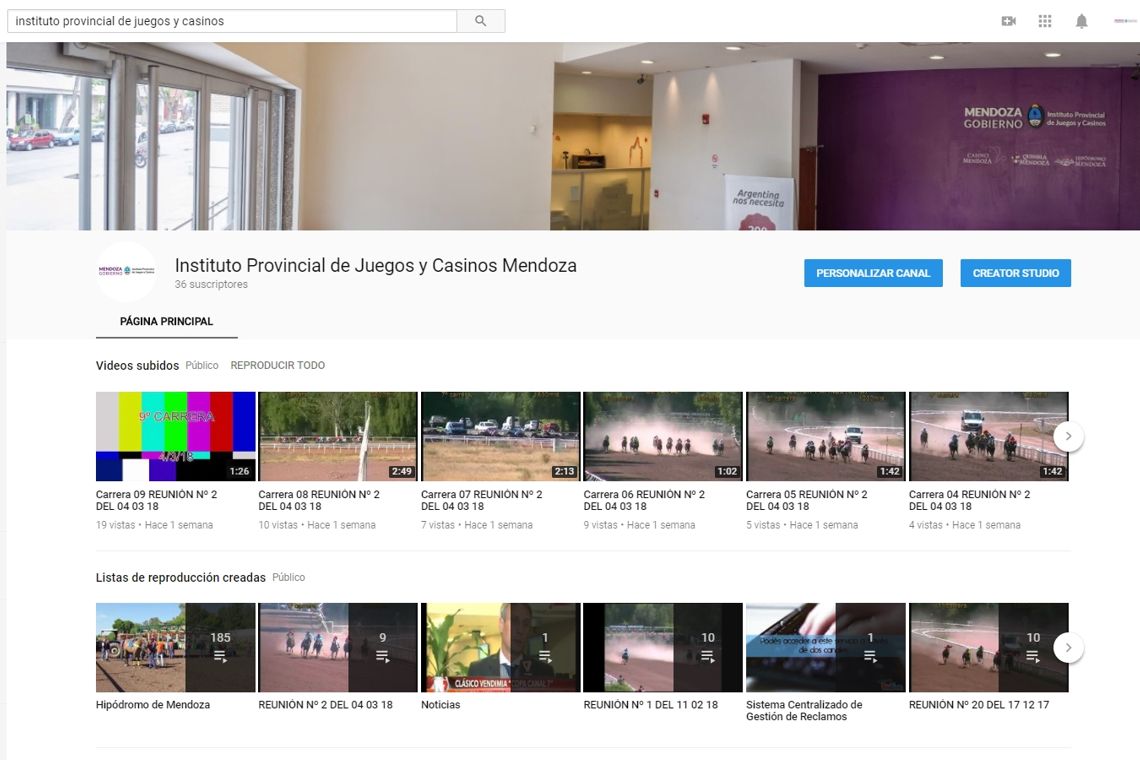Open Carrera 04 video thumbnail

point(989,436)
